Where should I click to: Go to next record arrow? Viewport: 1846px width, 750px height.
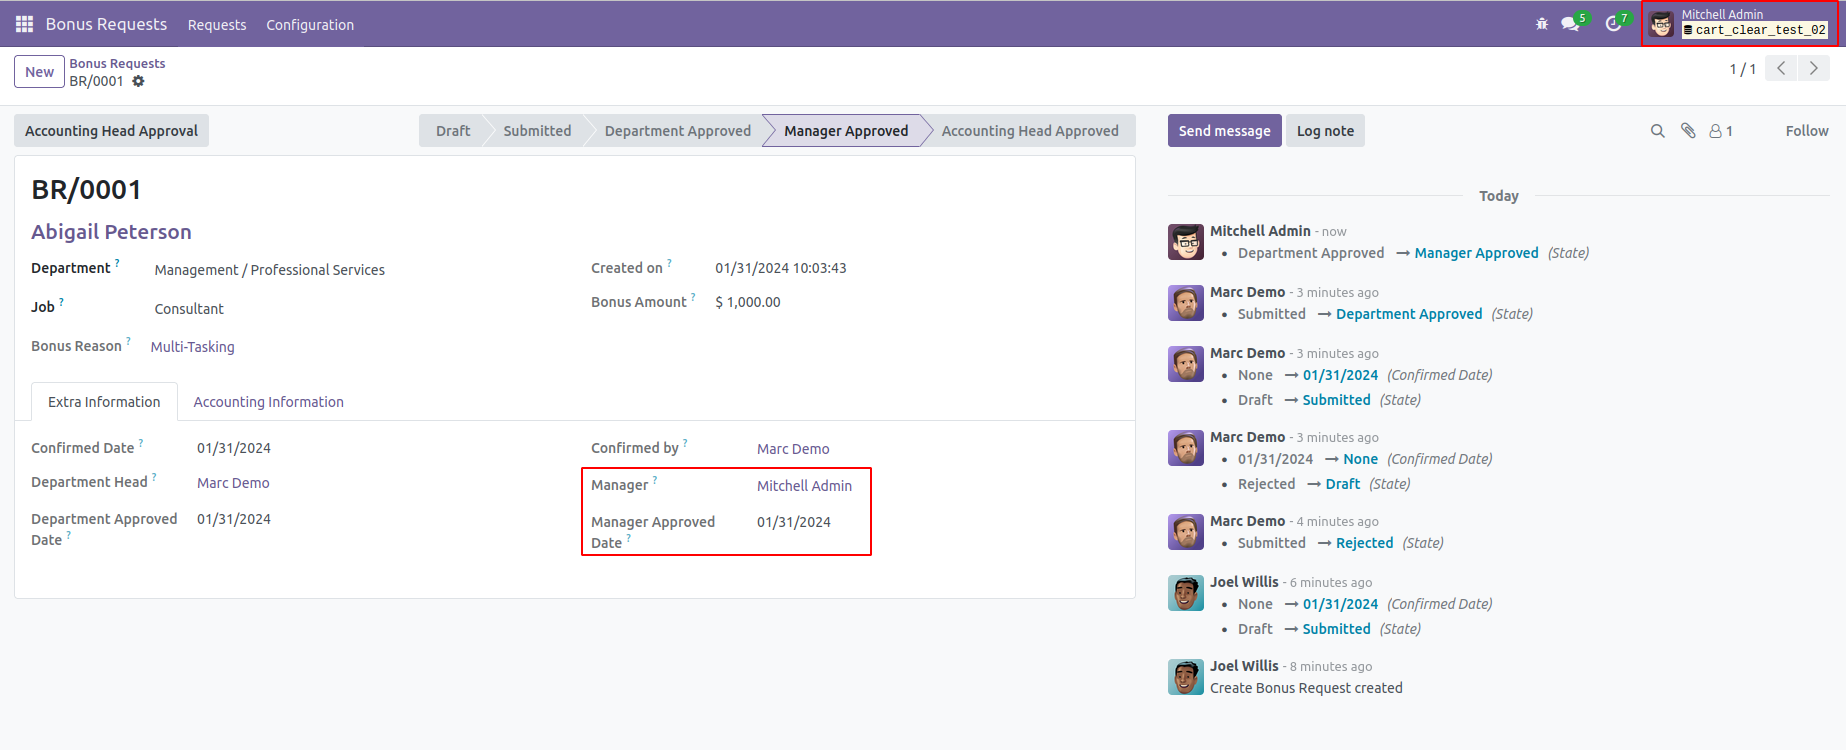click(1813, 69)
